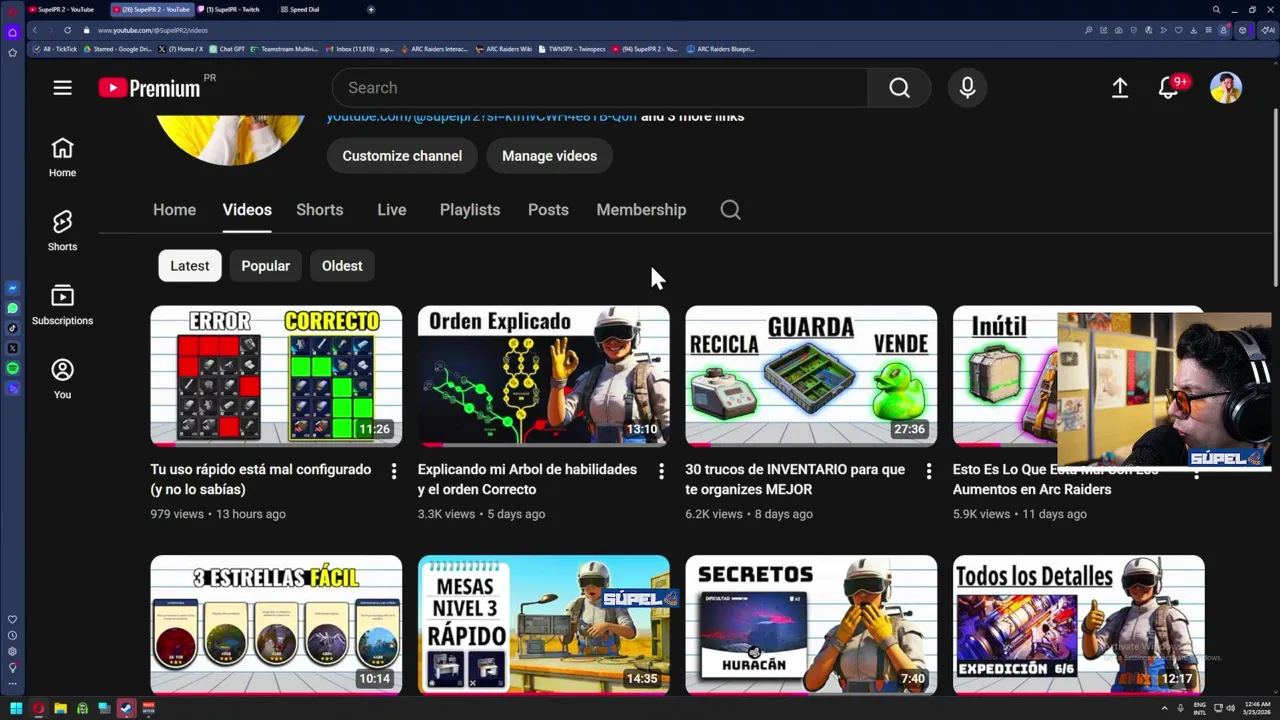Switch to the Speed Dial browser tab
Image resolution: width=1280 pixels, height=720 pixels.
click(x=304, y=10)
